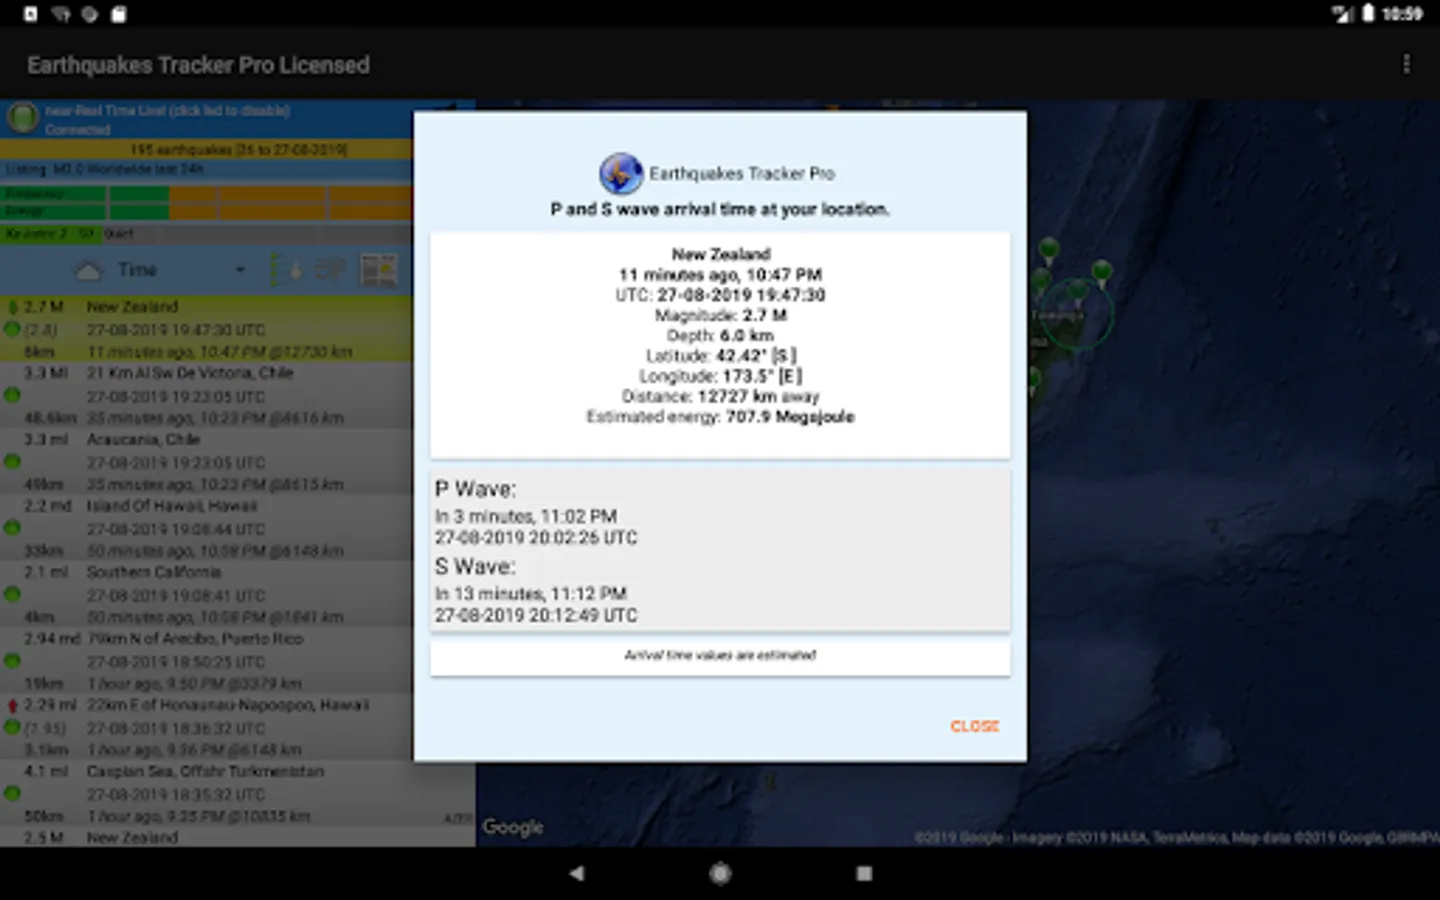Screen dimensions: 1440x900
Task: Click the Earthquakes Tracker Pro globe logo in dialog
Action: point(621,174)
